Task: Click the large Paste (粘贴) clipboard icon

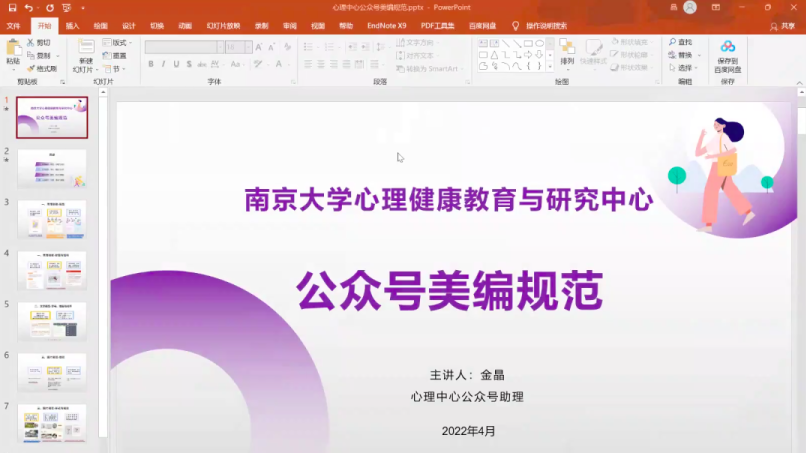Action: [13, 49]
